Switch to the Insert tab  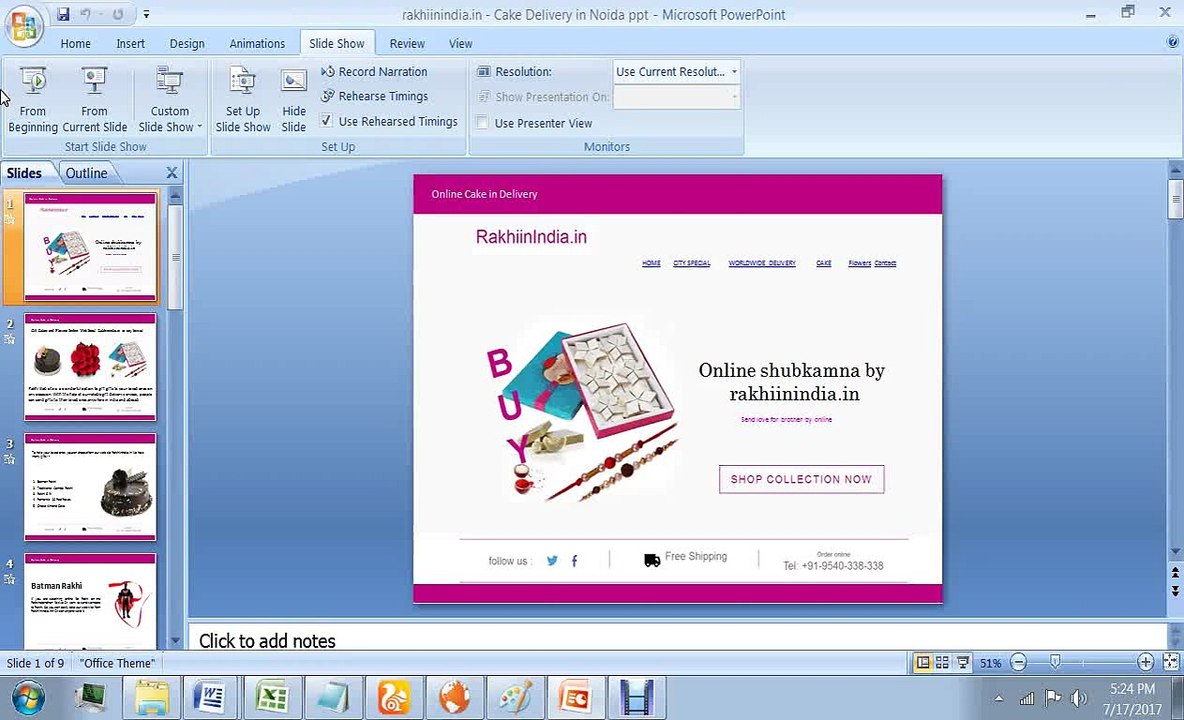(x=131, y=44)
